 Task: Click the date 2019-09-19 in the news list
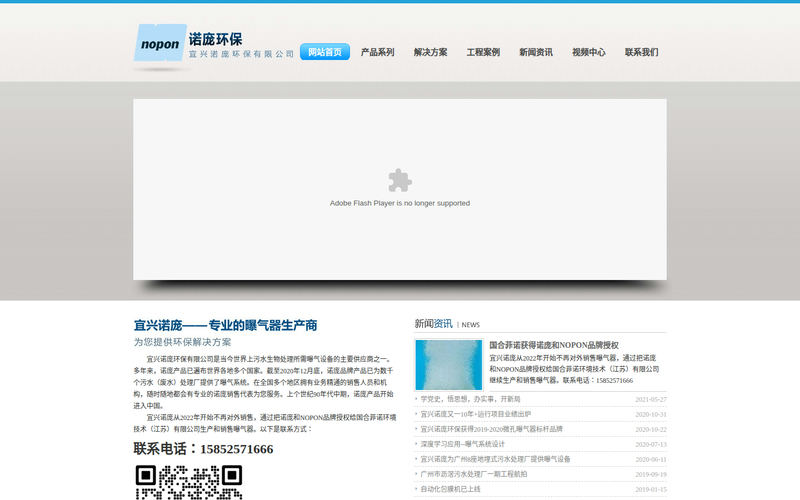651,474
